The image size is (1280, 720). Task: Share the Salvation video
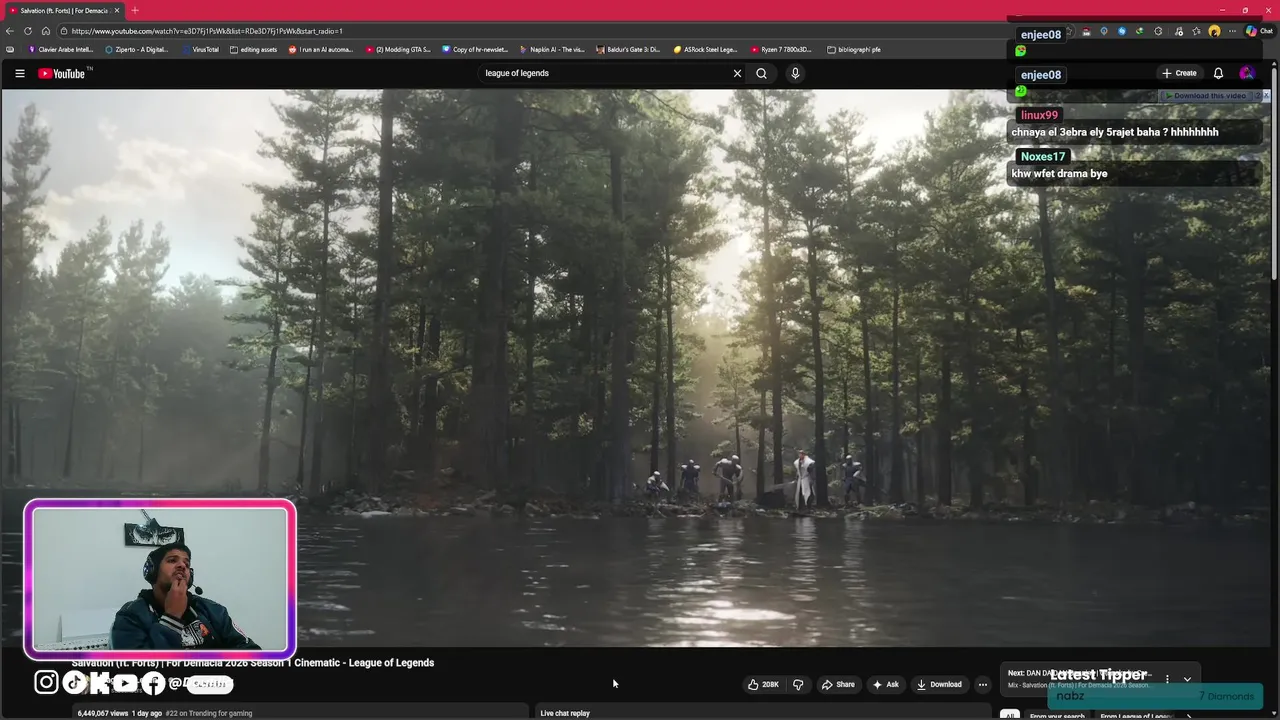(x=838, y=685)
